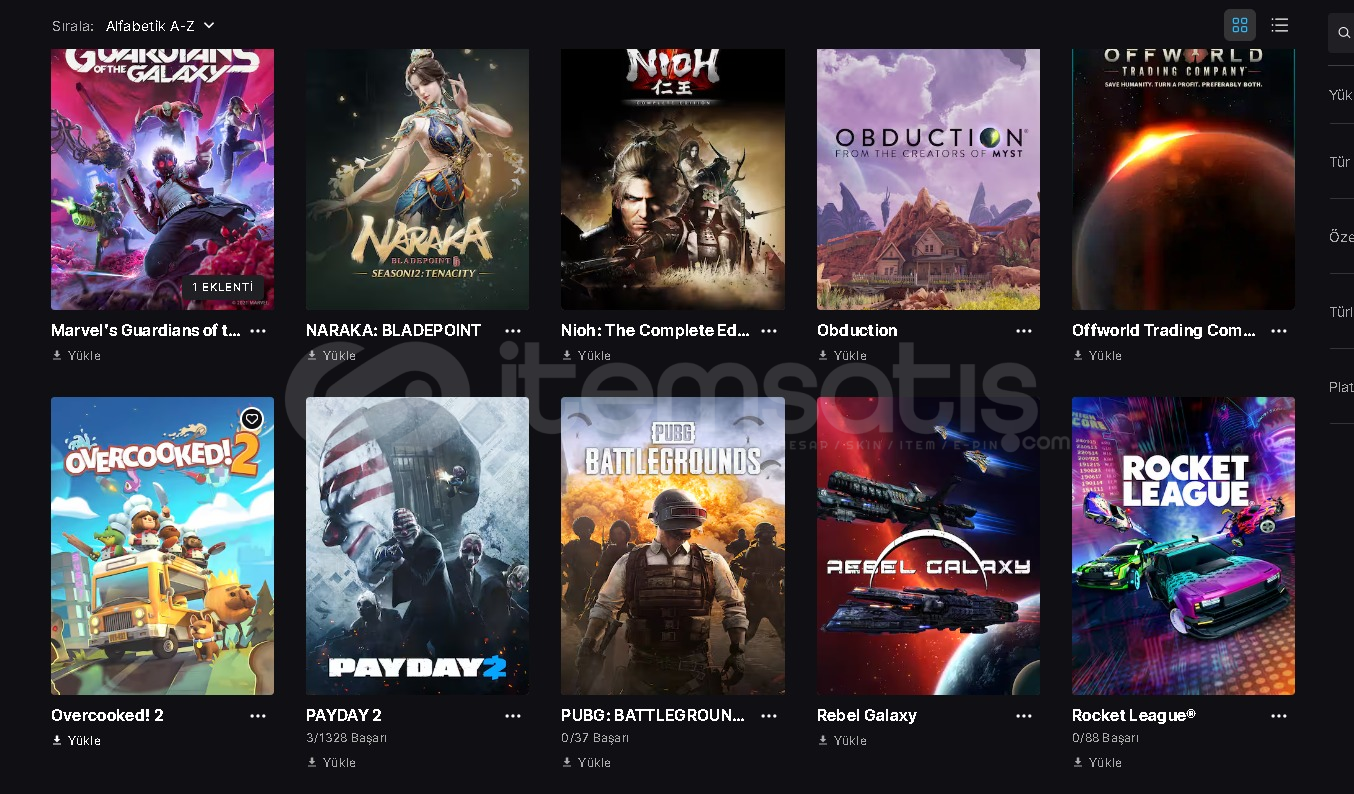
Task: Open three-dot menu for NARAKA: BLADEPOINT
Action: click(x=513, y=331)
